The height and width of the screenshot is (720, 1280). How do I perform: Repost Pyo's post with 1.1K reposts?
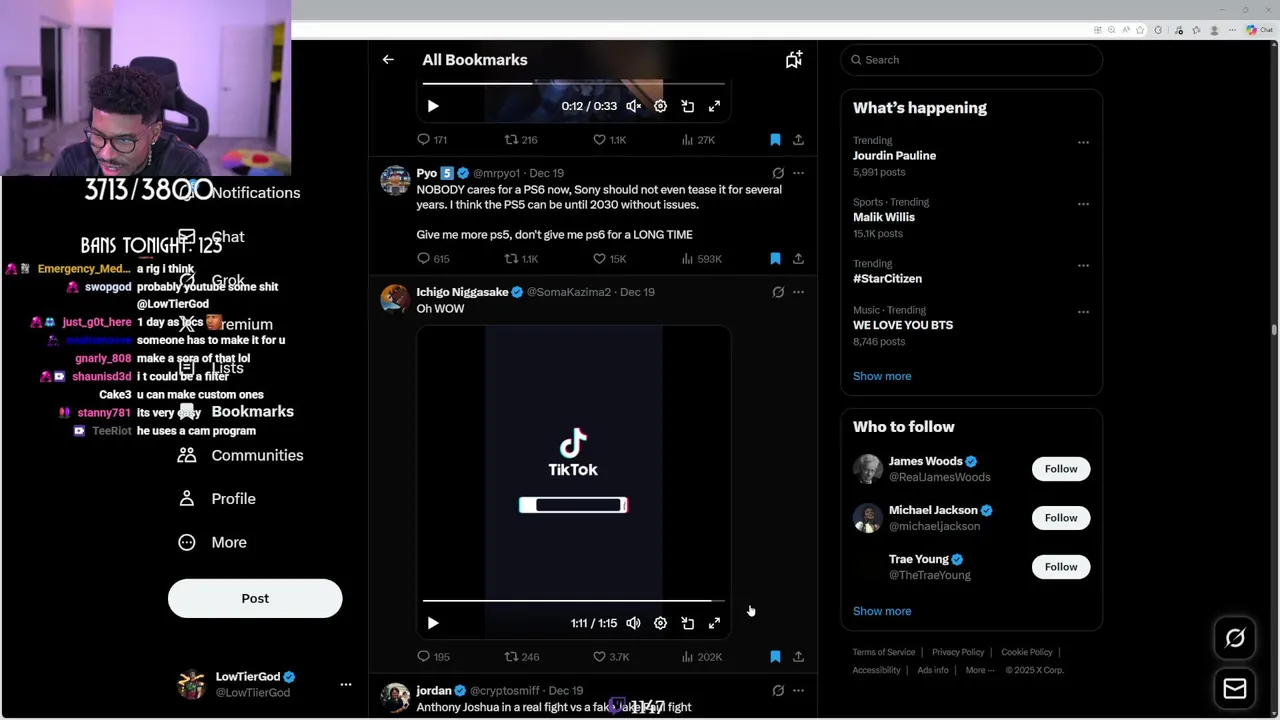tap(521, 259)
